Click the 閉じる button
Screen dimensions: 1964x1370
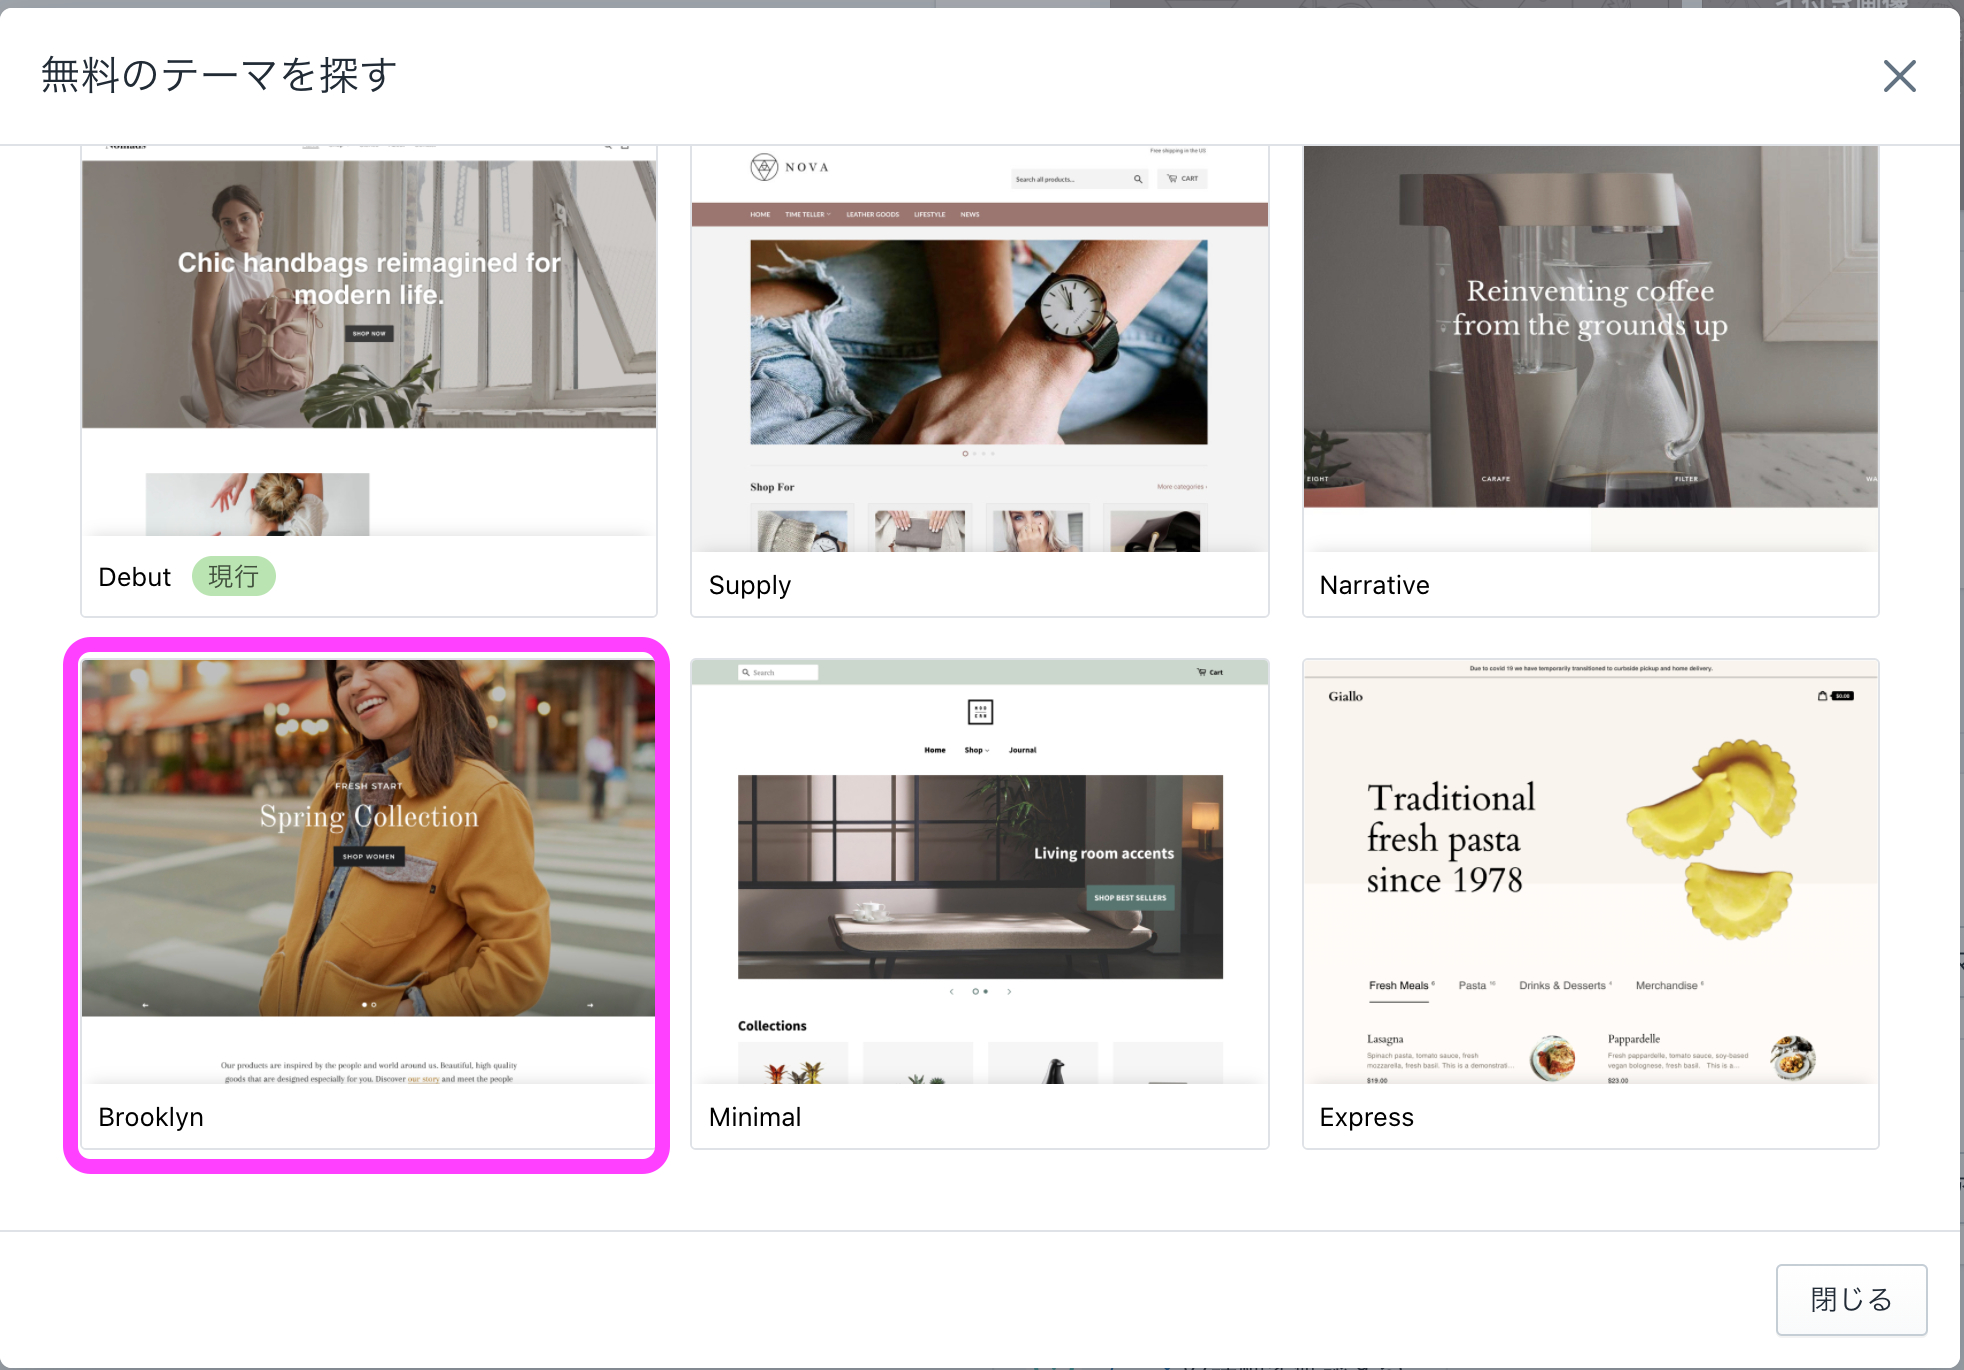pyautogui.click(x=1851, y=1299)
